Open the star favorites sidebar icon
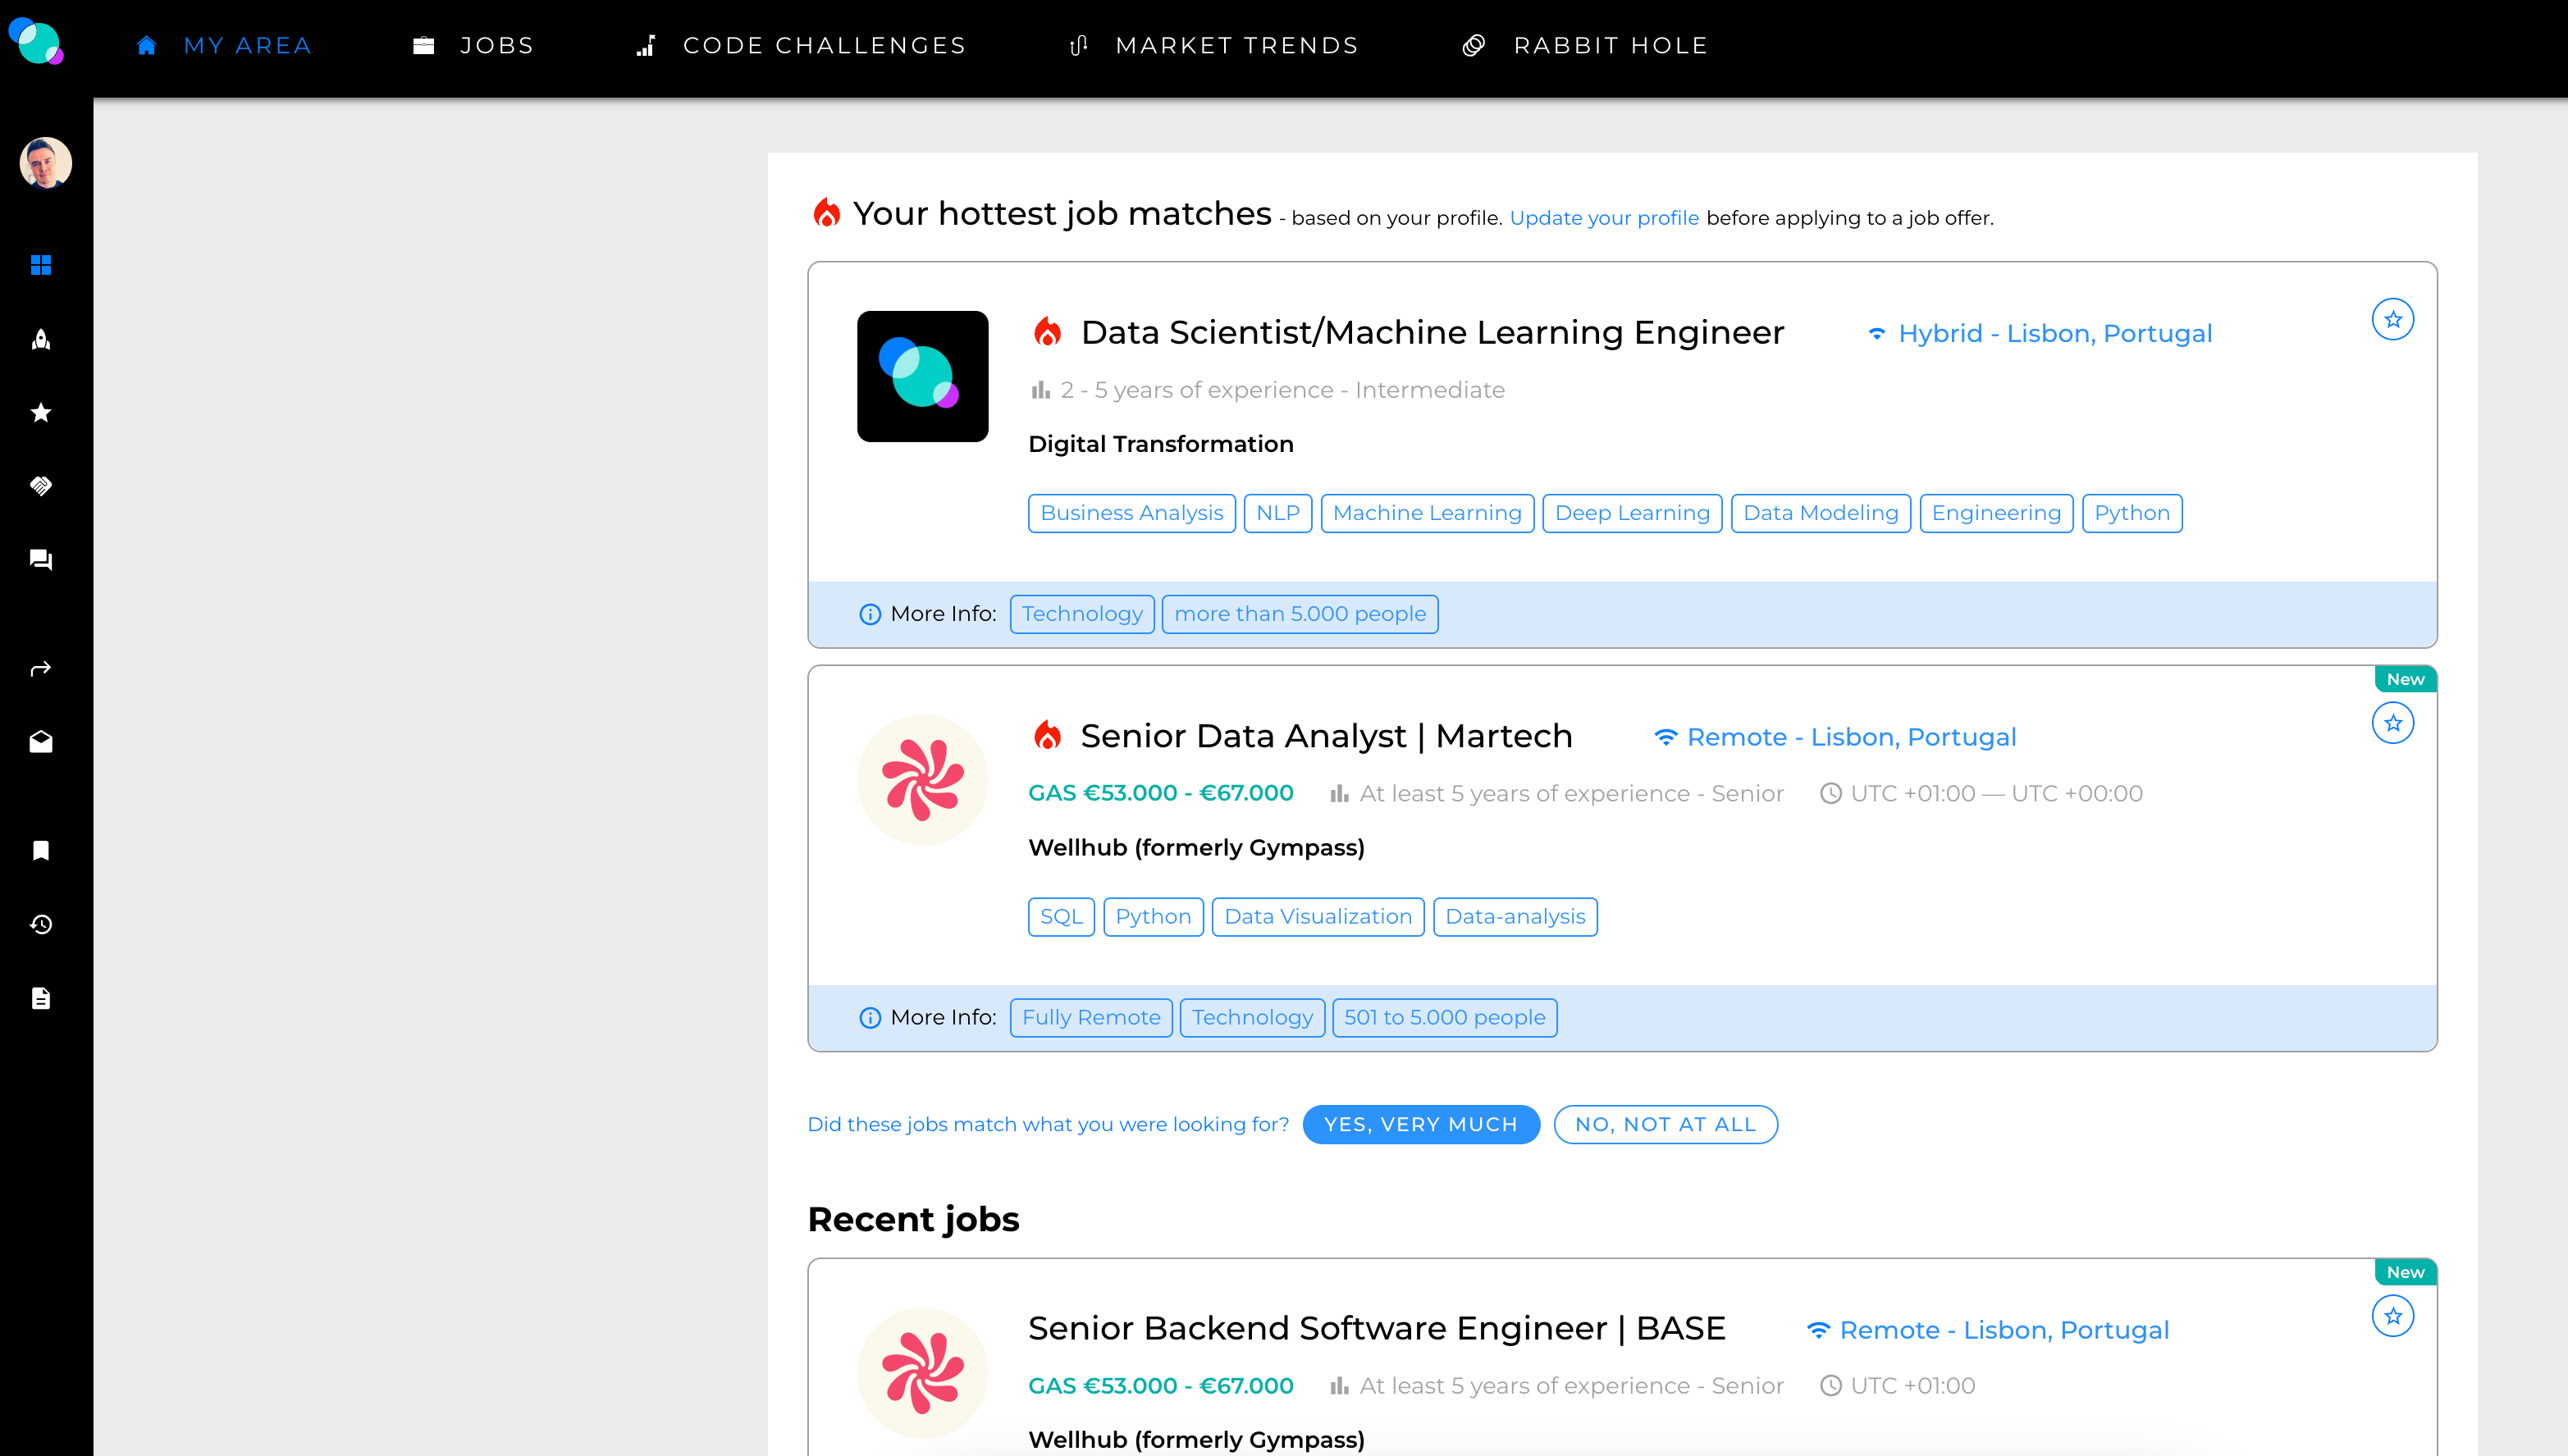Viewport: 2568px width, 1456px height. point(41,412)
